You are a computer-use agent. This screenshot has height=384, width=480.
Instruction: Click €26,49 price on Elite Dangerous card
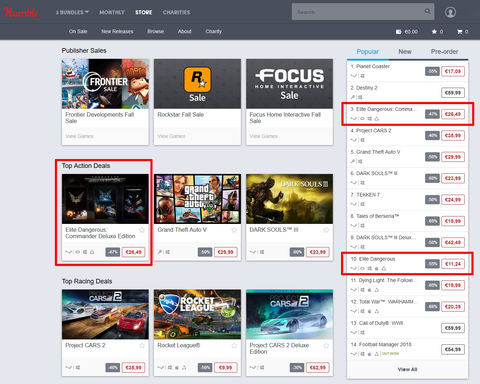134,252
